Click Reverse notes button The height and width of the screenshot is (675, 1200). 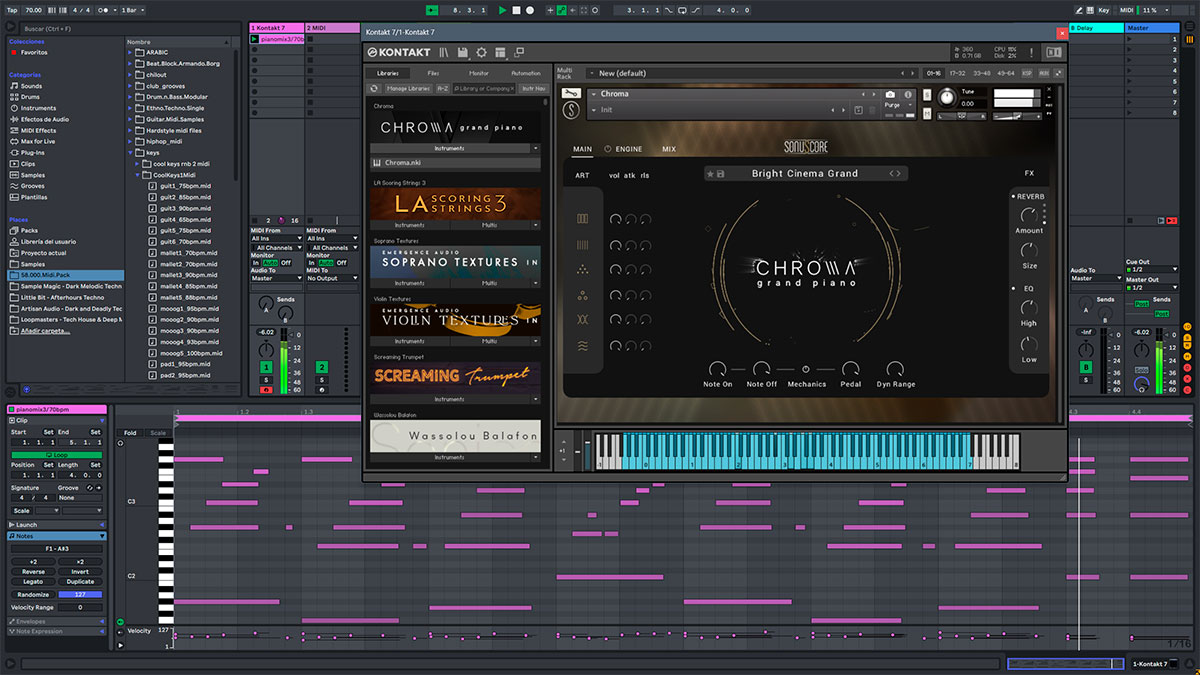click(x=33, y=571)
